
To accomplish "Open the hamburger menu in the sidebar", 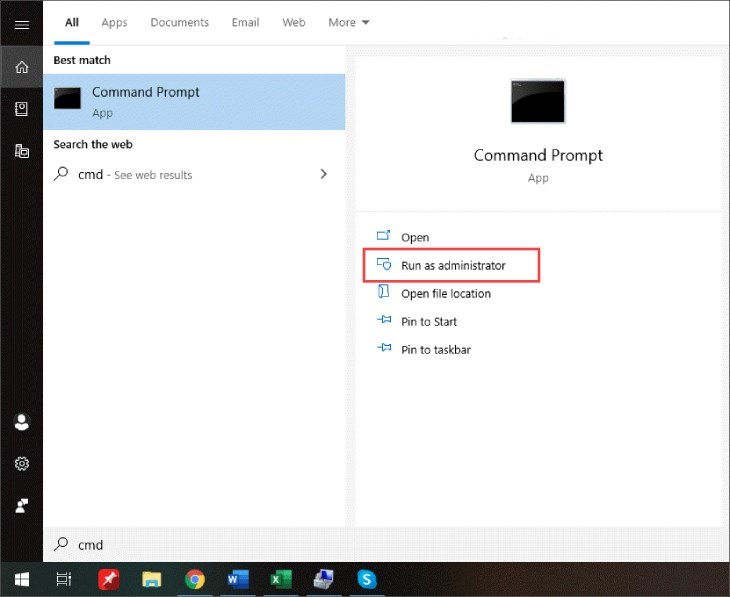I will (x=21, y=25).
